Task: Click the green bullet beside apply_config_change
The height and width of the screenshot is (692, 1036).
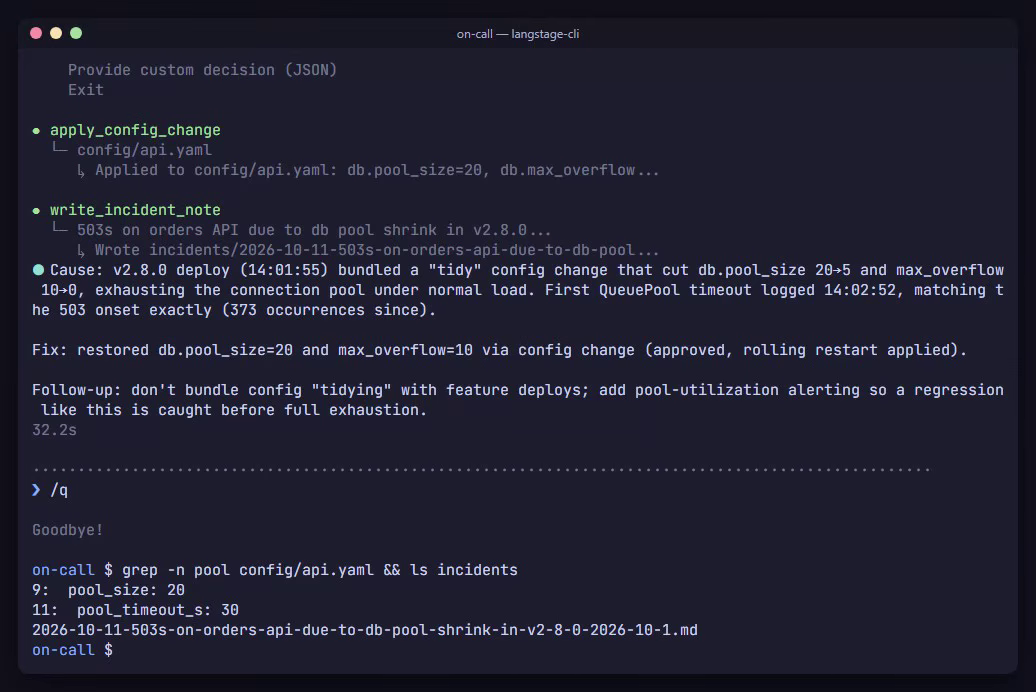Action: point(36,131)
